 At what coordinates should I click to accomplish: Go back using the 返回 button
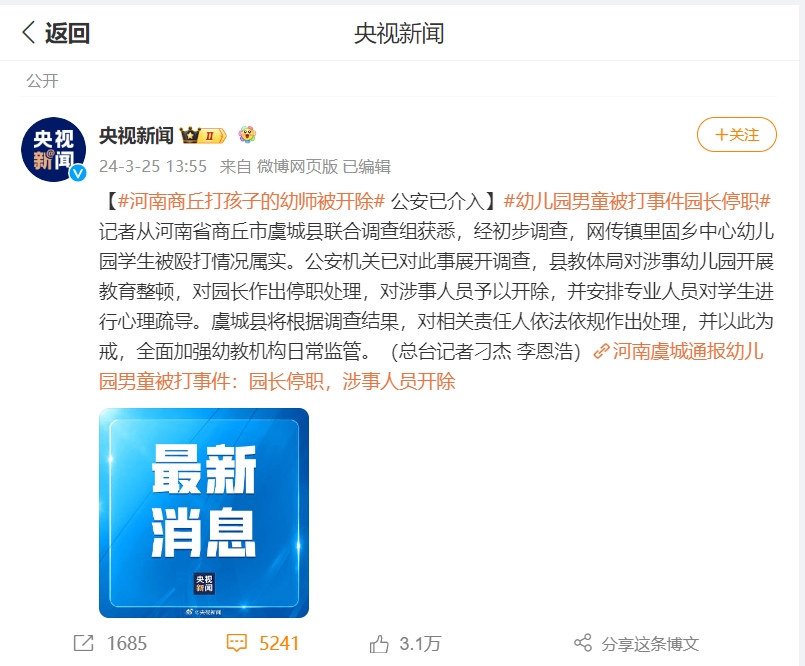[56, 33]
